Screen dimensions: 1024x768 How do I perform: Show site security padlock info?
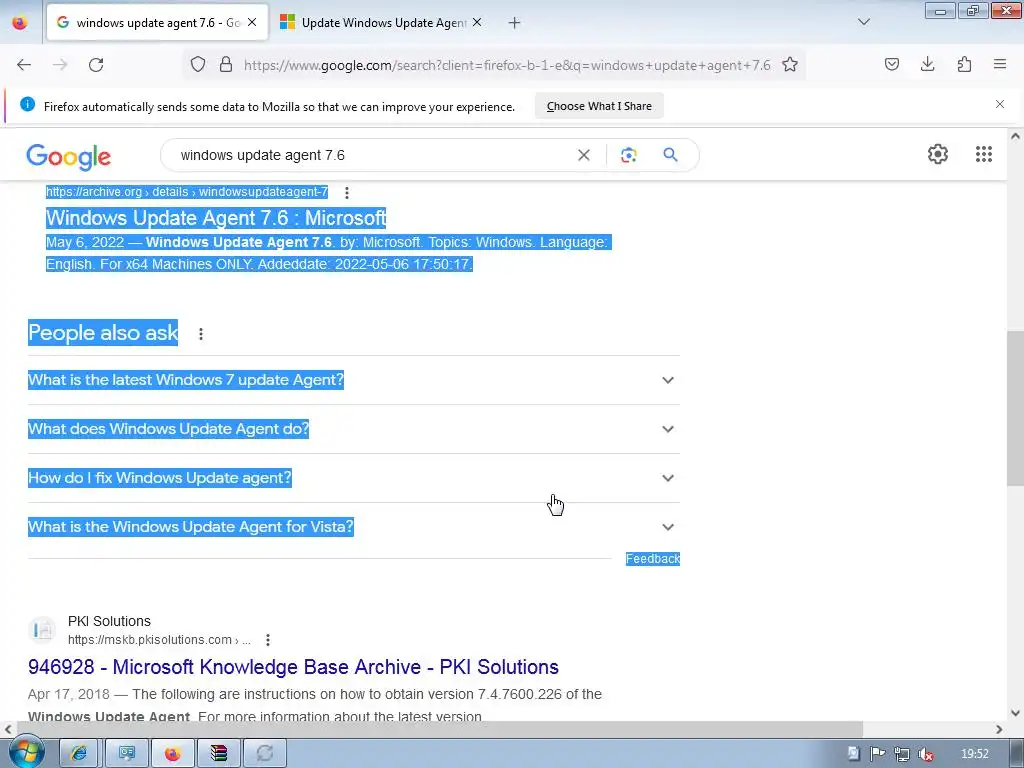(x=226, y=65)
